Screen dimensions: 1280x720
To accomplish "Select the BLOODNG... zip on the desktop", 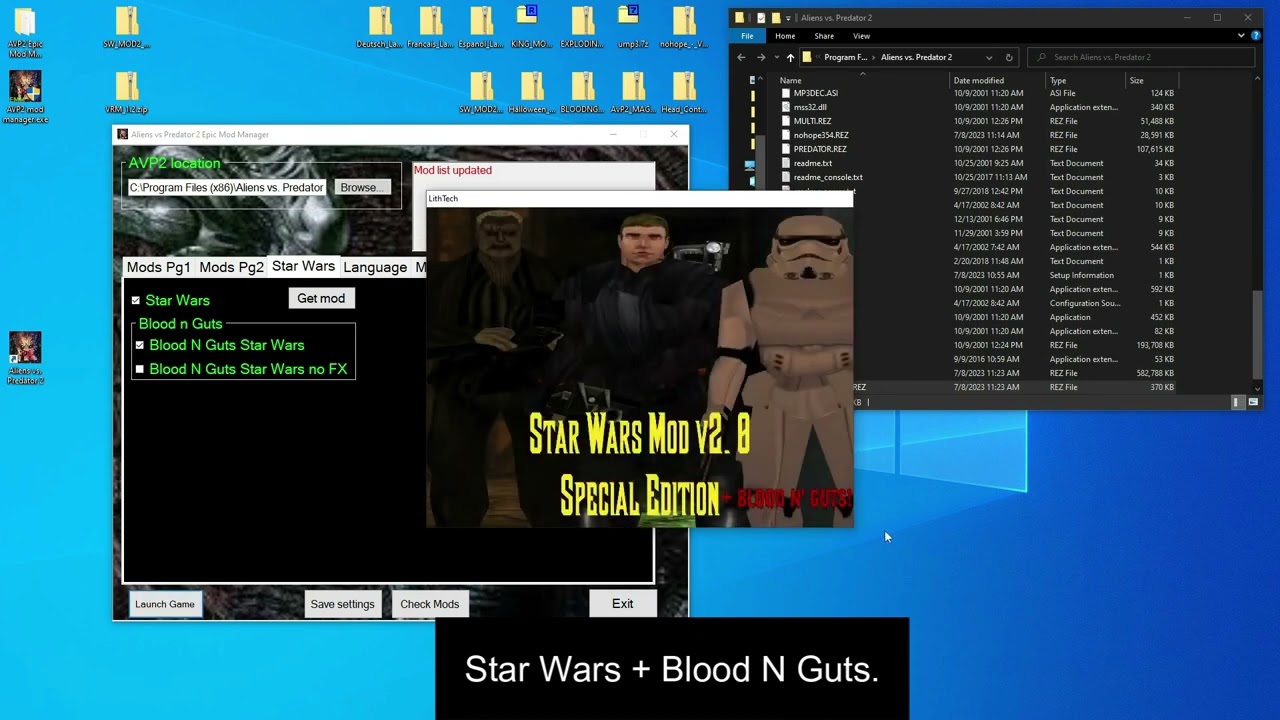I will pos(582,93).
